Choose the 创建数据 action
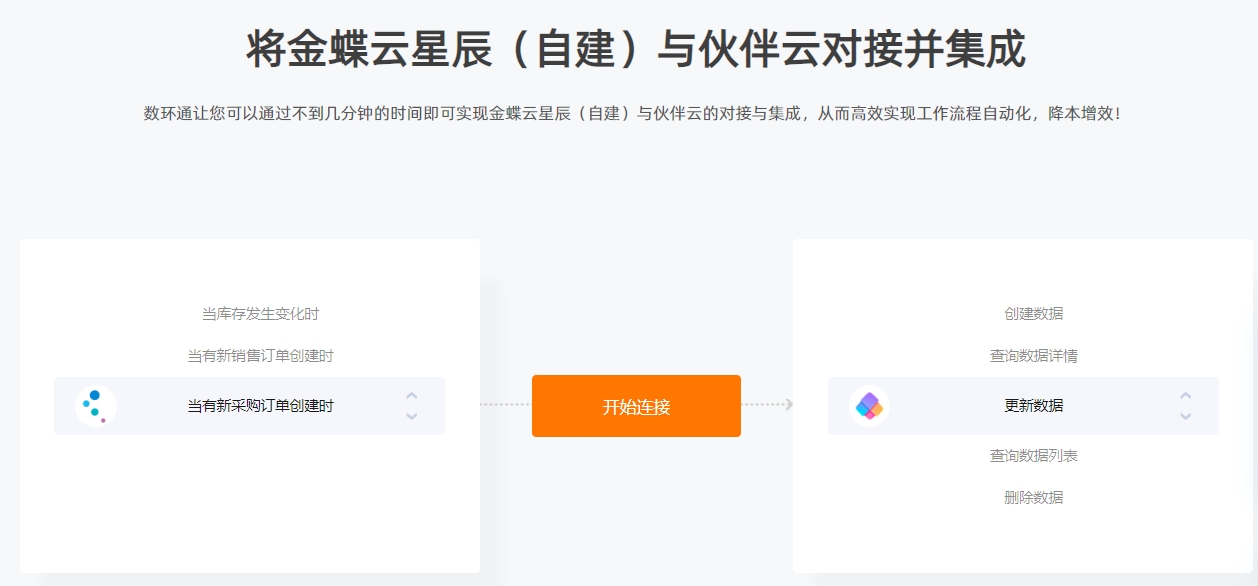Screen dimensions: 1258x586 1034,314
